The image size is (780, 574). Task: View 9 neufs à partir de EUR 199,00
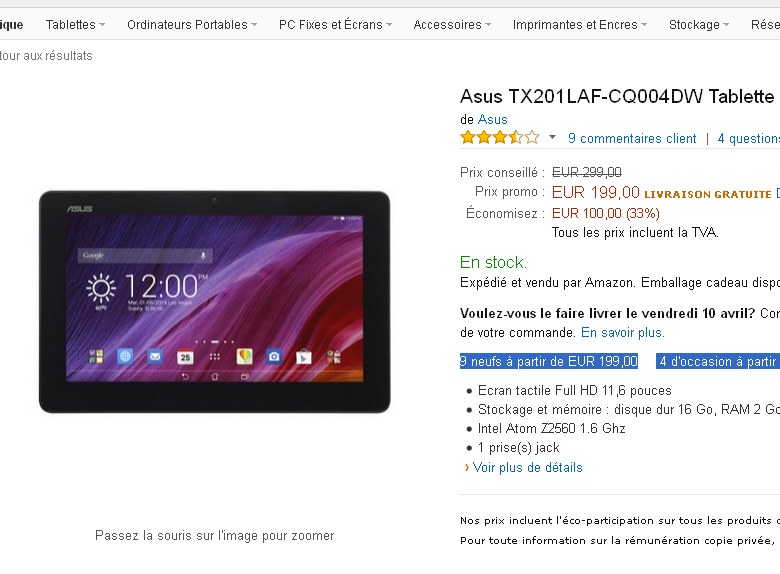pyautogui.click(x=549, y=361)
